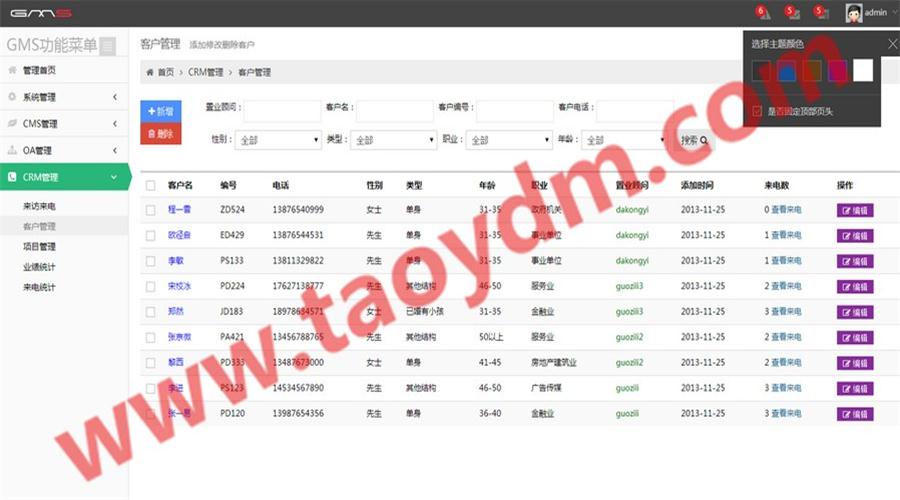Click 编辑 for row PD120
Image resolution: width=900 pixels, height=500 pixels.
pyautogui.click(x=855, y=414)
